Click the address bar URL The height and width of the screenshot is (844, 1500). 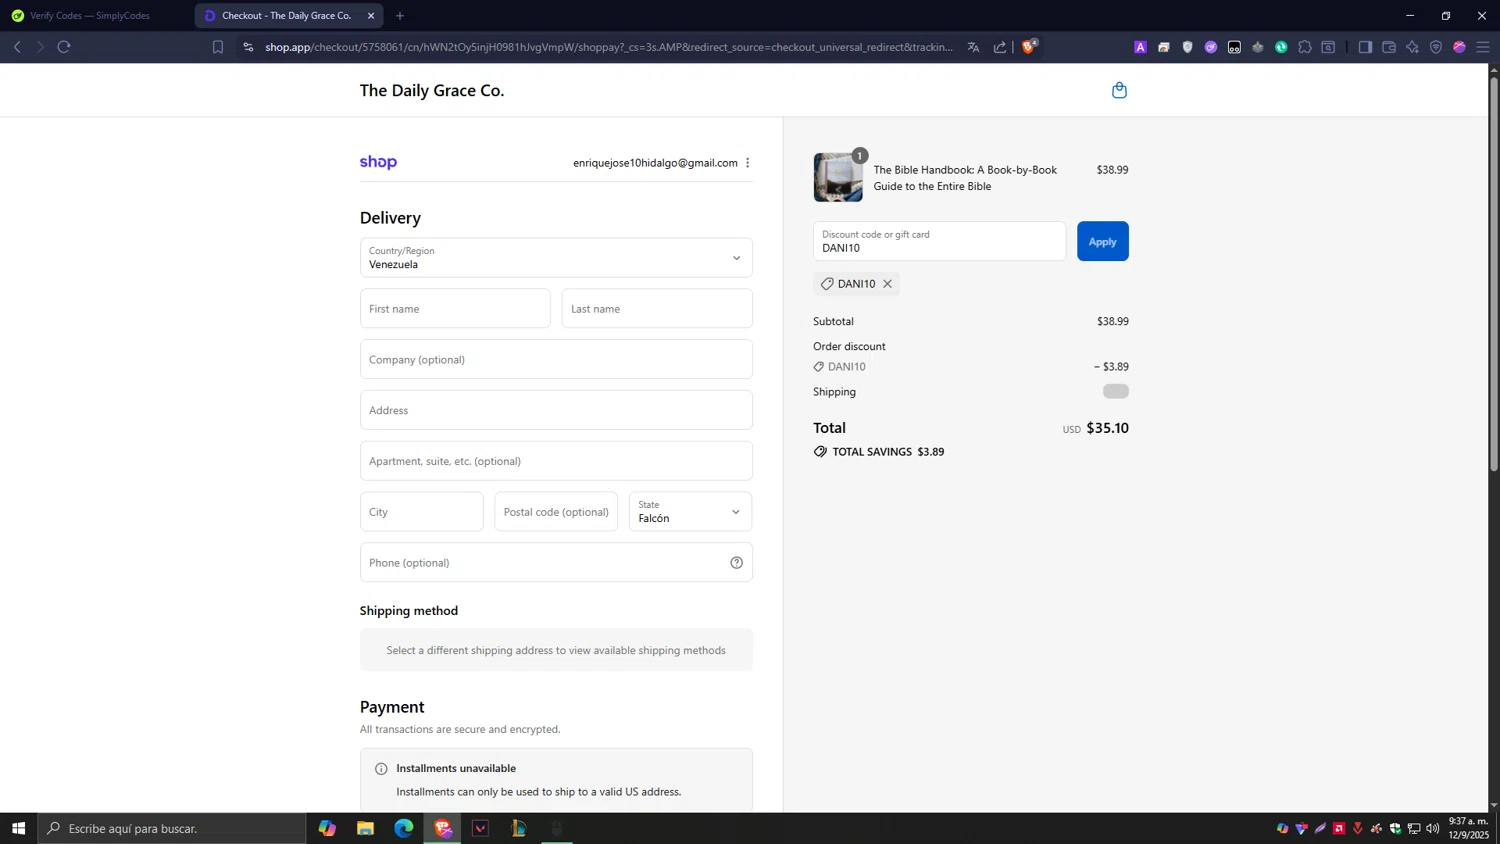[x=608, y=47]
